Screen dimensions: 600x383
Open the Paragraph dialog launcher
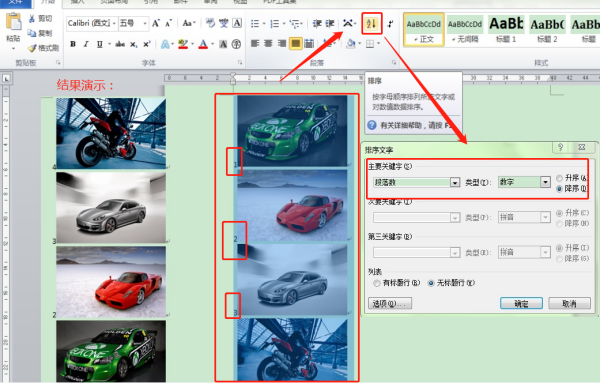tap(393, 62)
